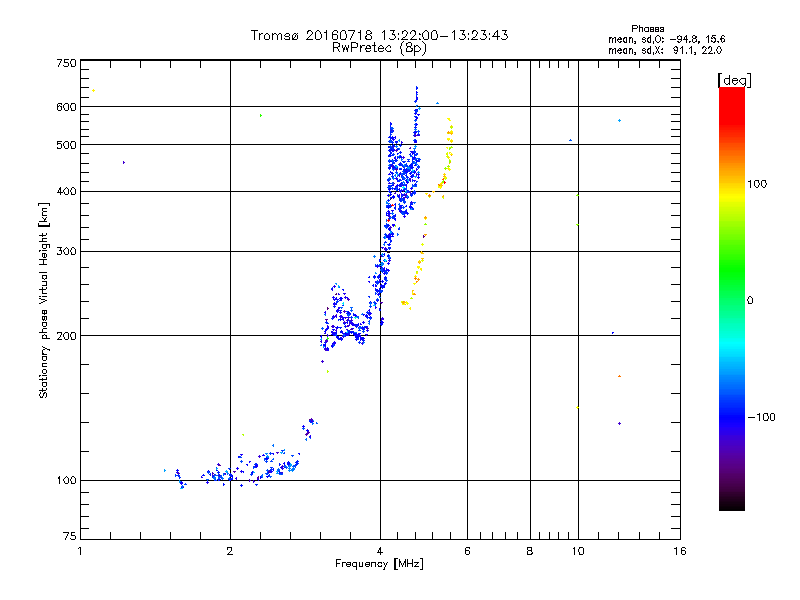The width and height of the screenshot is (800, 600).
Task: Click the x-axis tick label '8'
Action: [530, 551]
